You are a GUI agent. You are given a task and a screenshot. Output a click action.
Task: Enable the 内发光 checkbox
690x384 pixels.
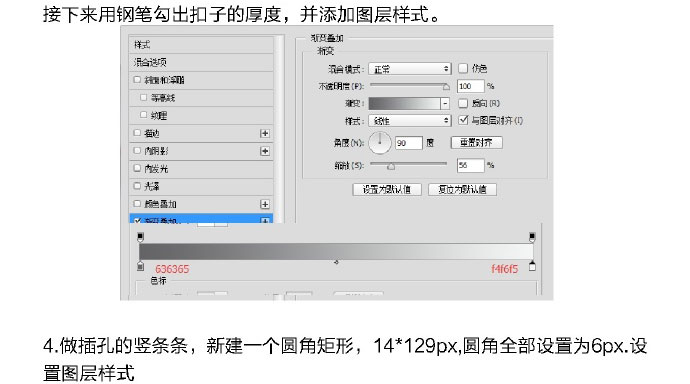point(137,168)
